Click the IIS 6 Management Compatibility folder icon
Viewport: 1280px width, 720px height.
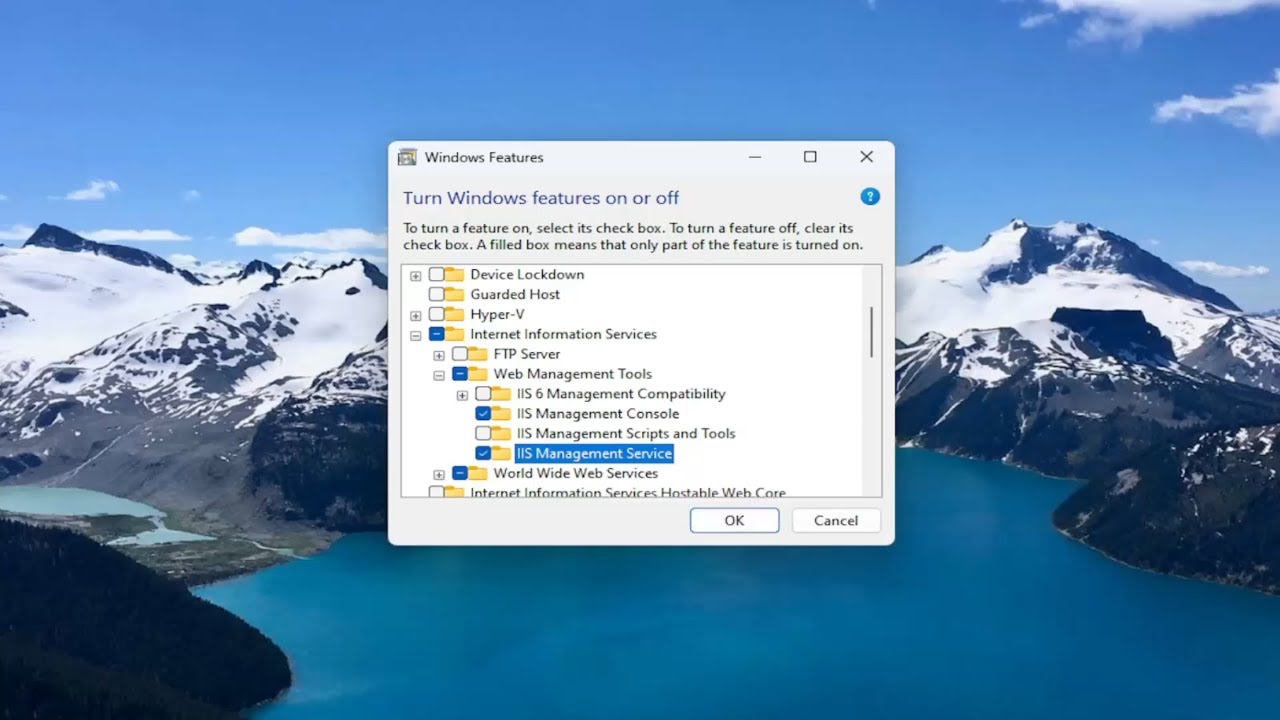(x=501, y=394)
